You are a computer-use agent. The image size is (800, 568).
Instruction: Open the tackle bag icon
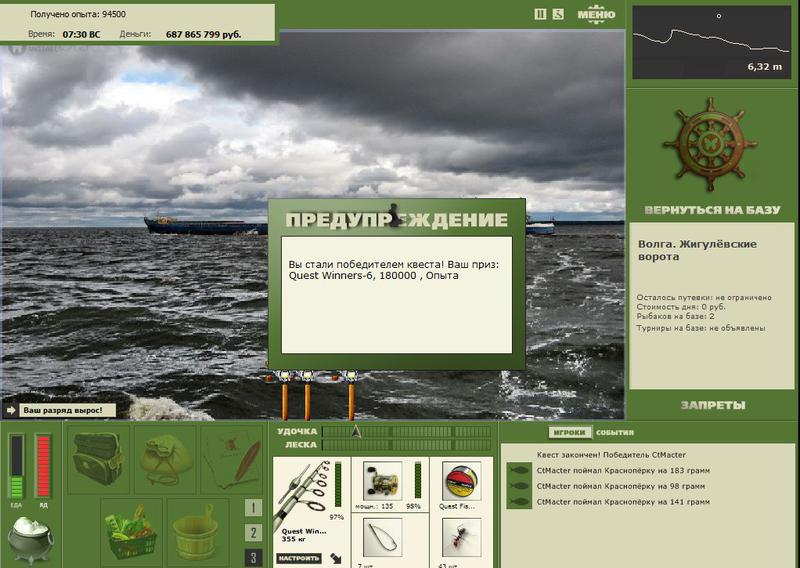click(97, 459)
